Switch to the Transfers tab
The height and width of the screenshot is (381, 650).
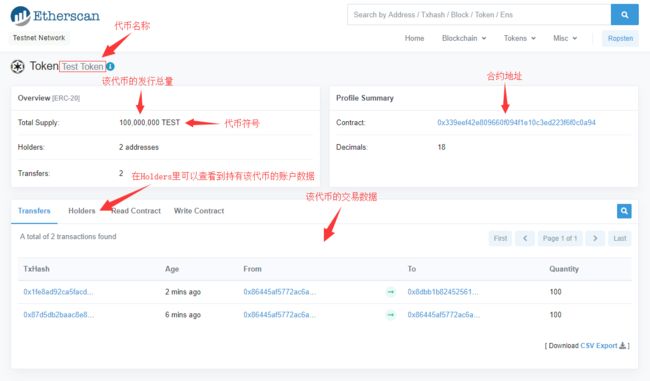(34, 211)
